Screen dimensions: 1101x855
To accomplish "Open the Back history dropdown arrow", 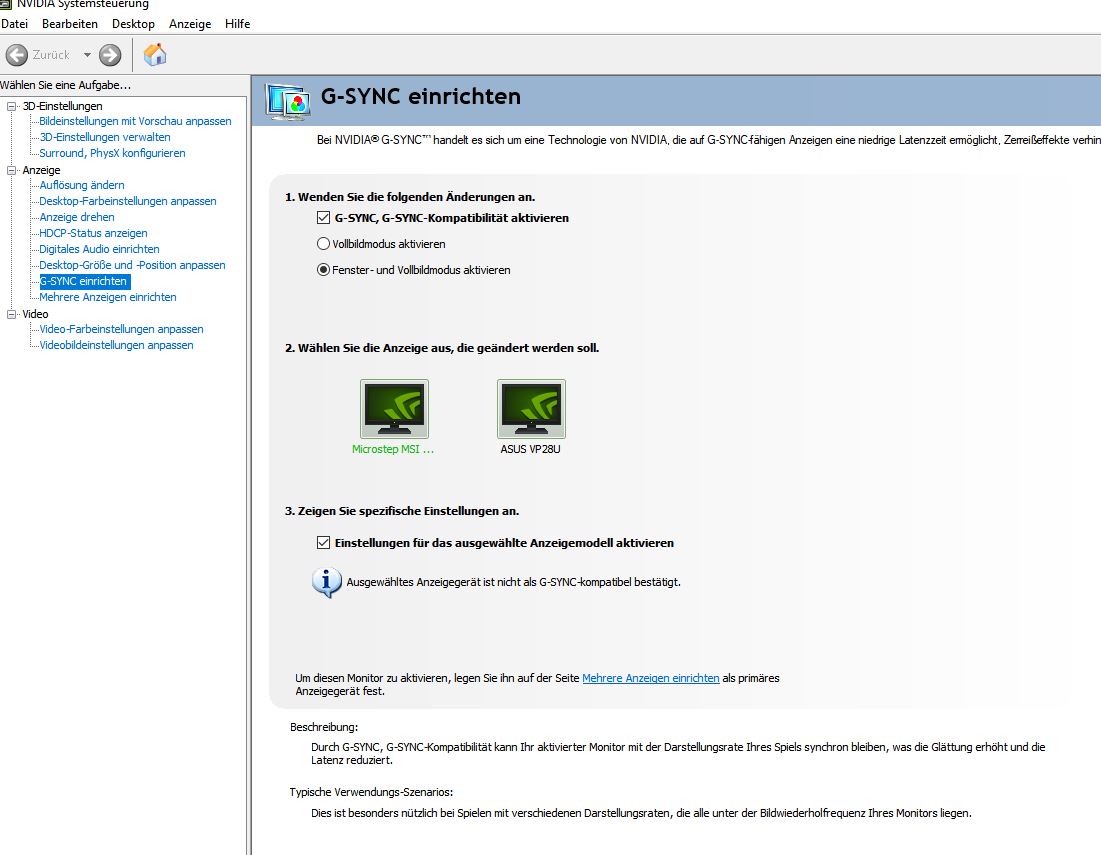I will (x=87, y=55).
